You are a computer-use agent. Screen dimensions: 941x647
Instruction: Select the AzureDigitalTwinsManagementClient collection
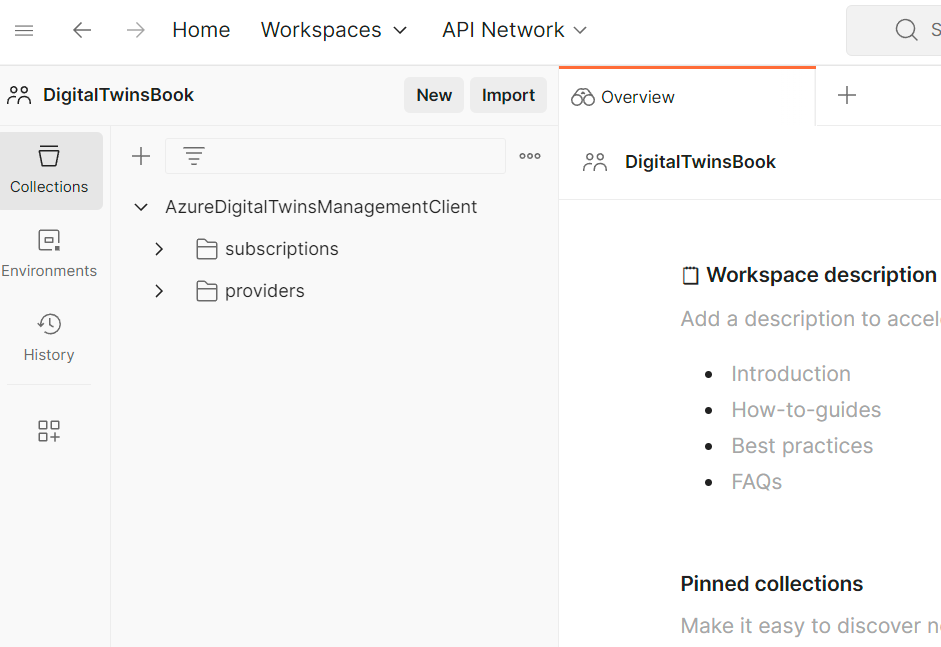[x=321, y=206]
